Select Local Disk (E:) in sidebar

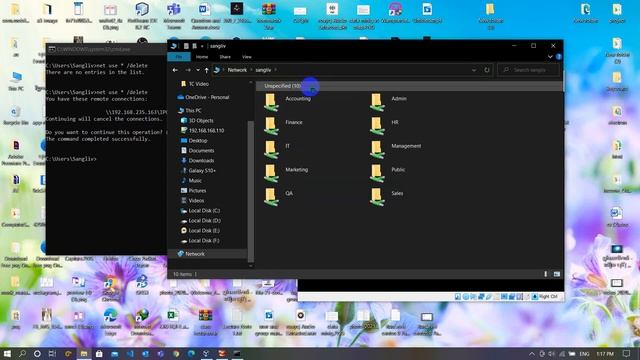click(x=200, y=231)
